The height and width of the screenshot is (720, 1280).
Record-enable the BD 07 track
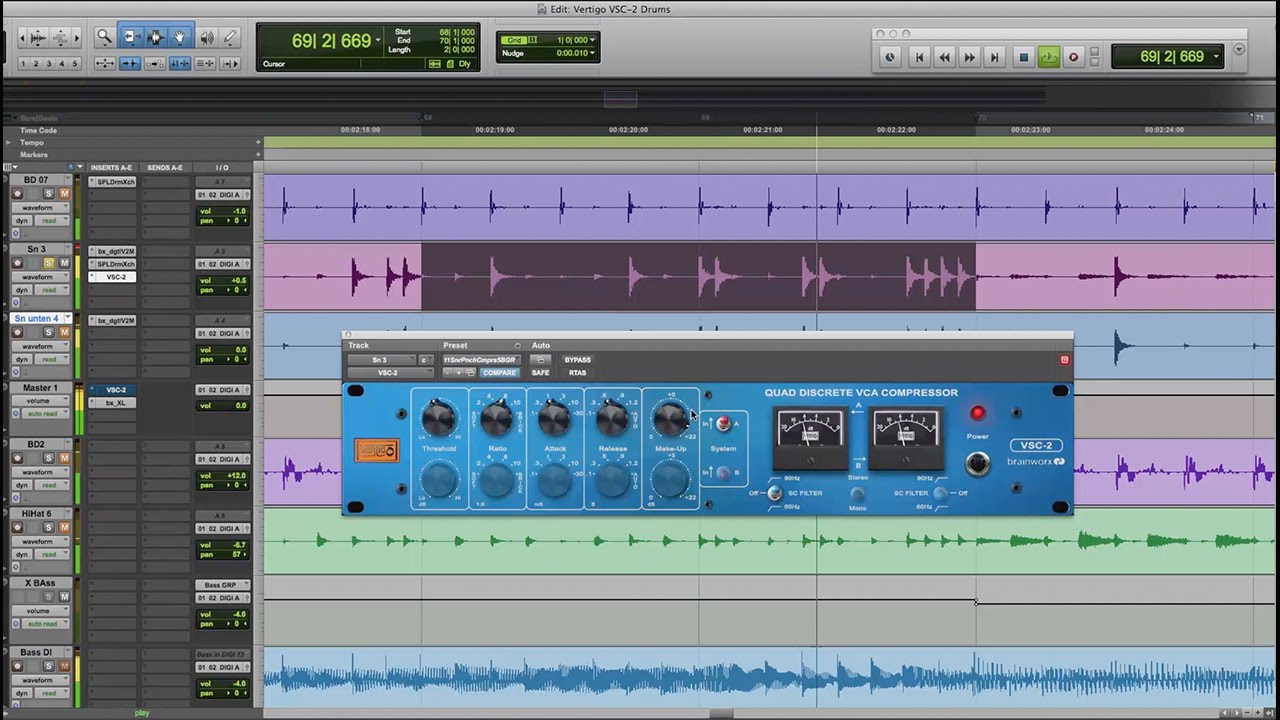[x=17, y=193]
